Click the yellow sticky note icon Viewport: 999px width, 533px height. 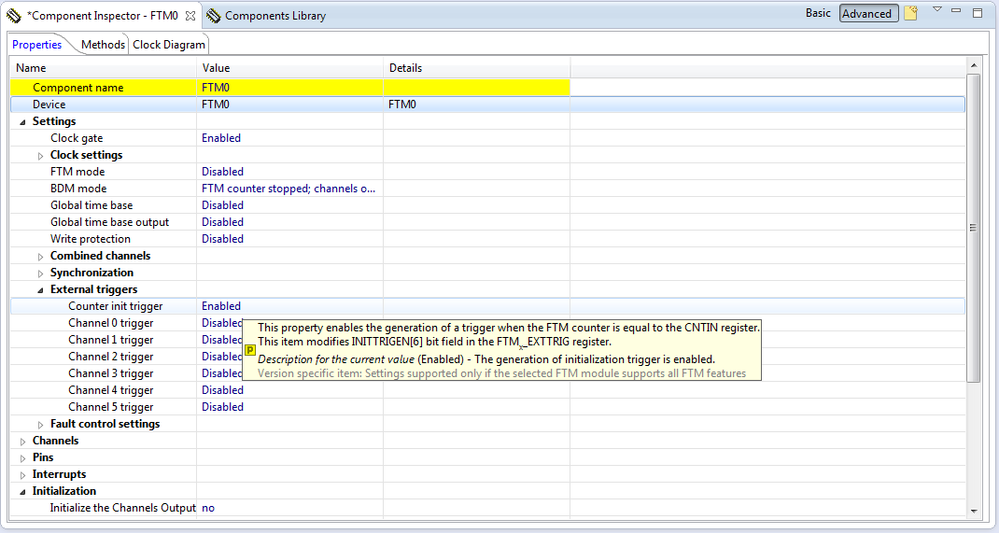click(911, 14)
